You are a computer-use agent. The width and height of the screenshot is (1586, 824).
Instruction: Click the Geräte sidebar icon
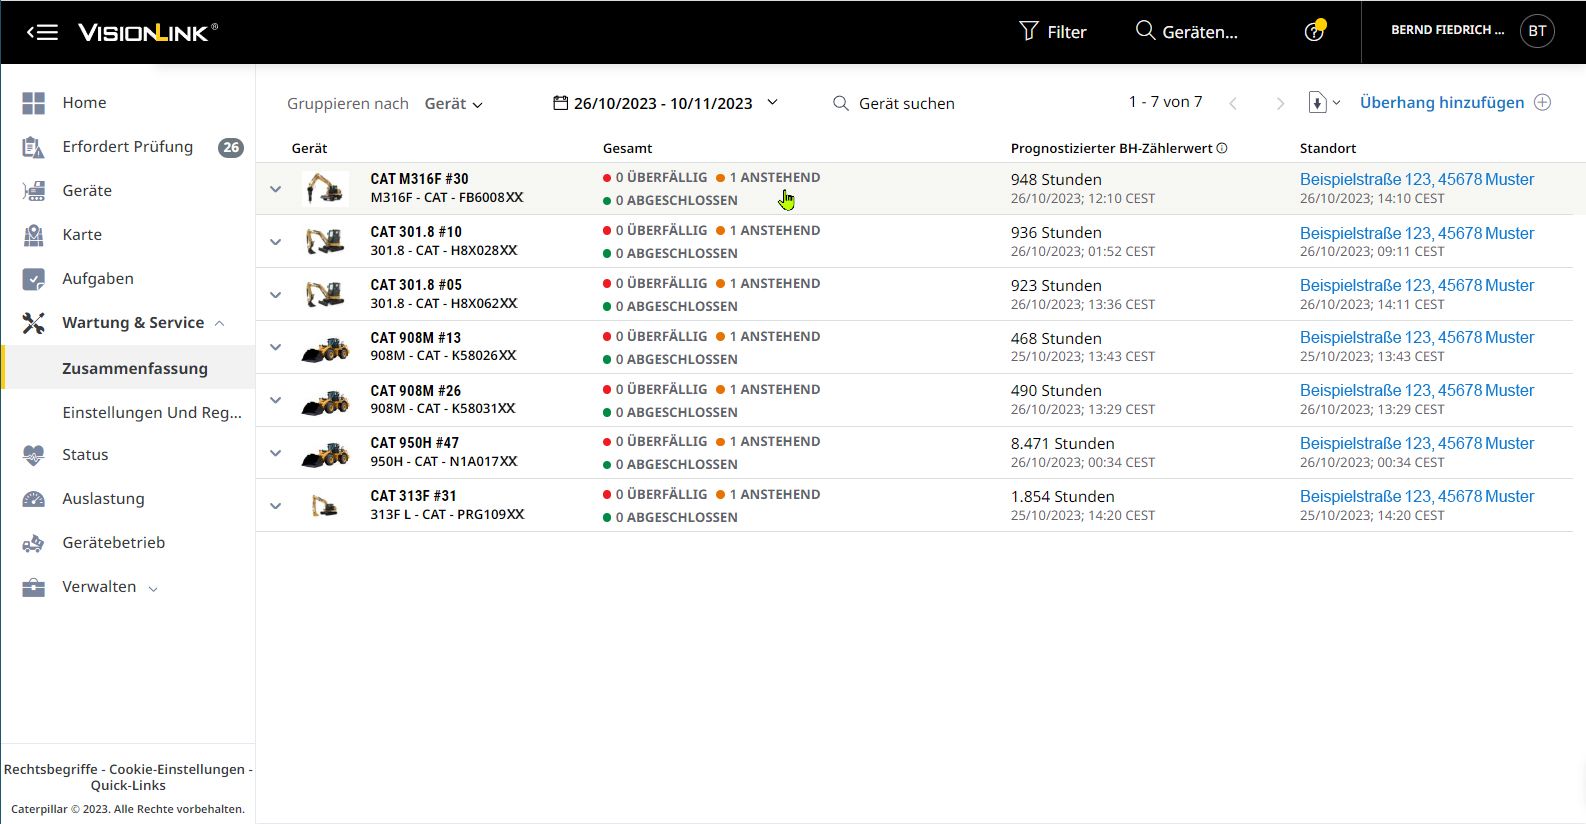pyautogui.click(x=34, y=191)
